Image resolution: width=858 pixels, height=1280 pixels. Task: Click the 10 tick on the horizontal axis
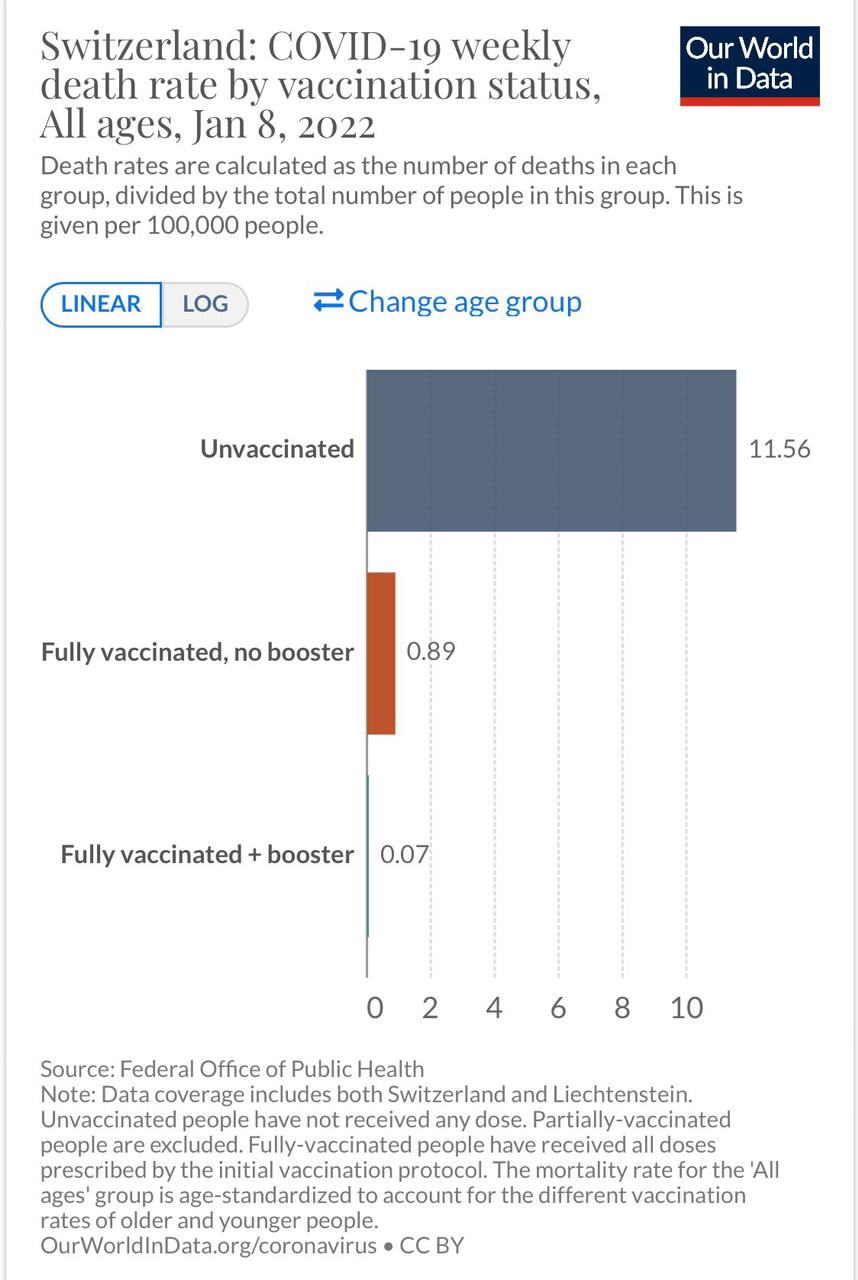click(687, 1007)
